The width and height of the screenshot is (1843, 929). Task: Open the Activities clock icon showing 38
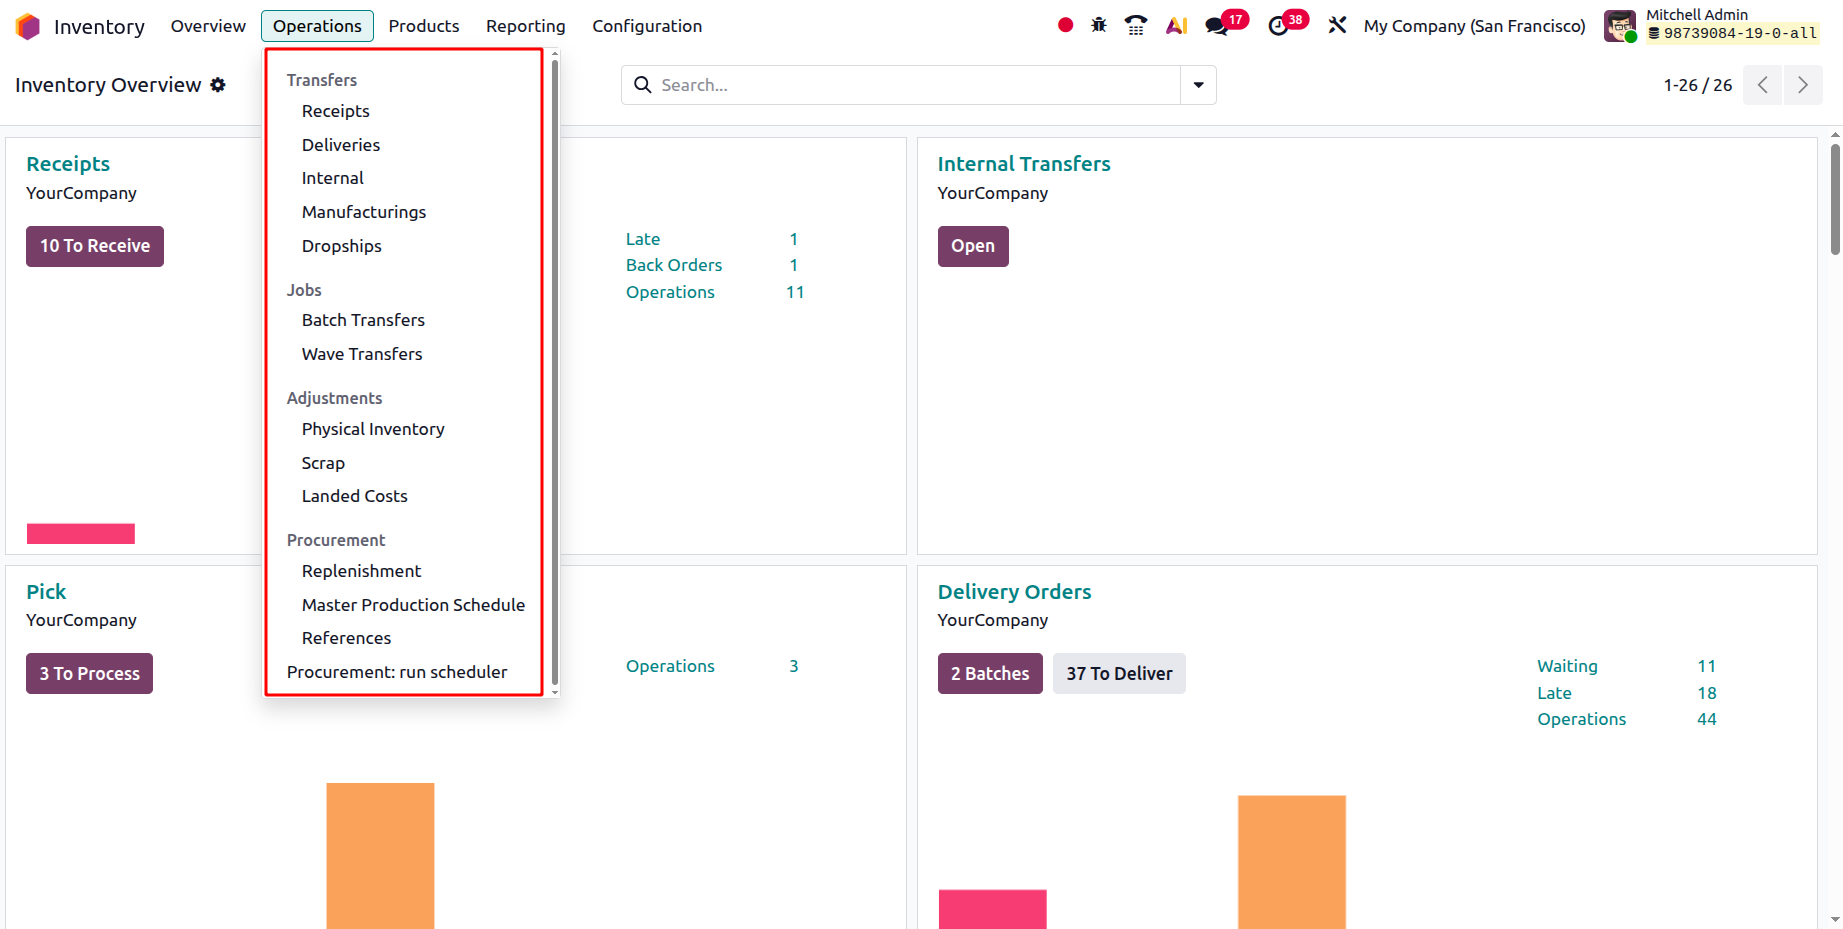pyautogui.click(x=1279, y=25)
